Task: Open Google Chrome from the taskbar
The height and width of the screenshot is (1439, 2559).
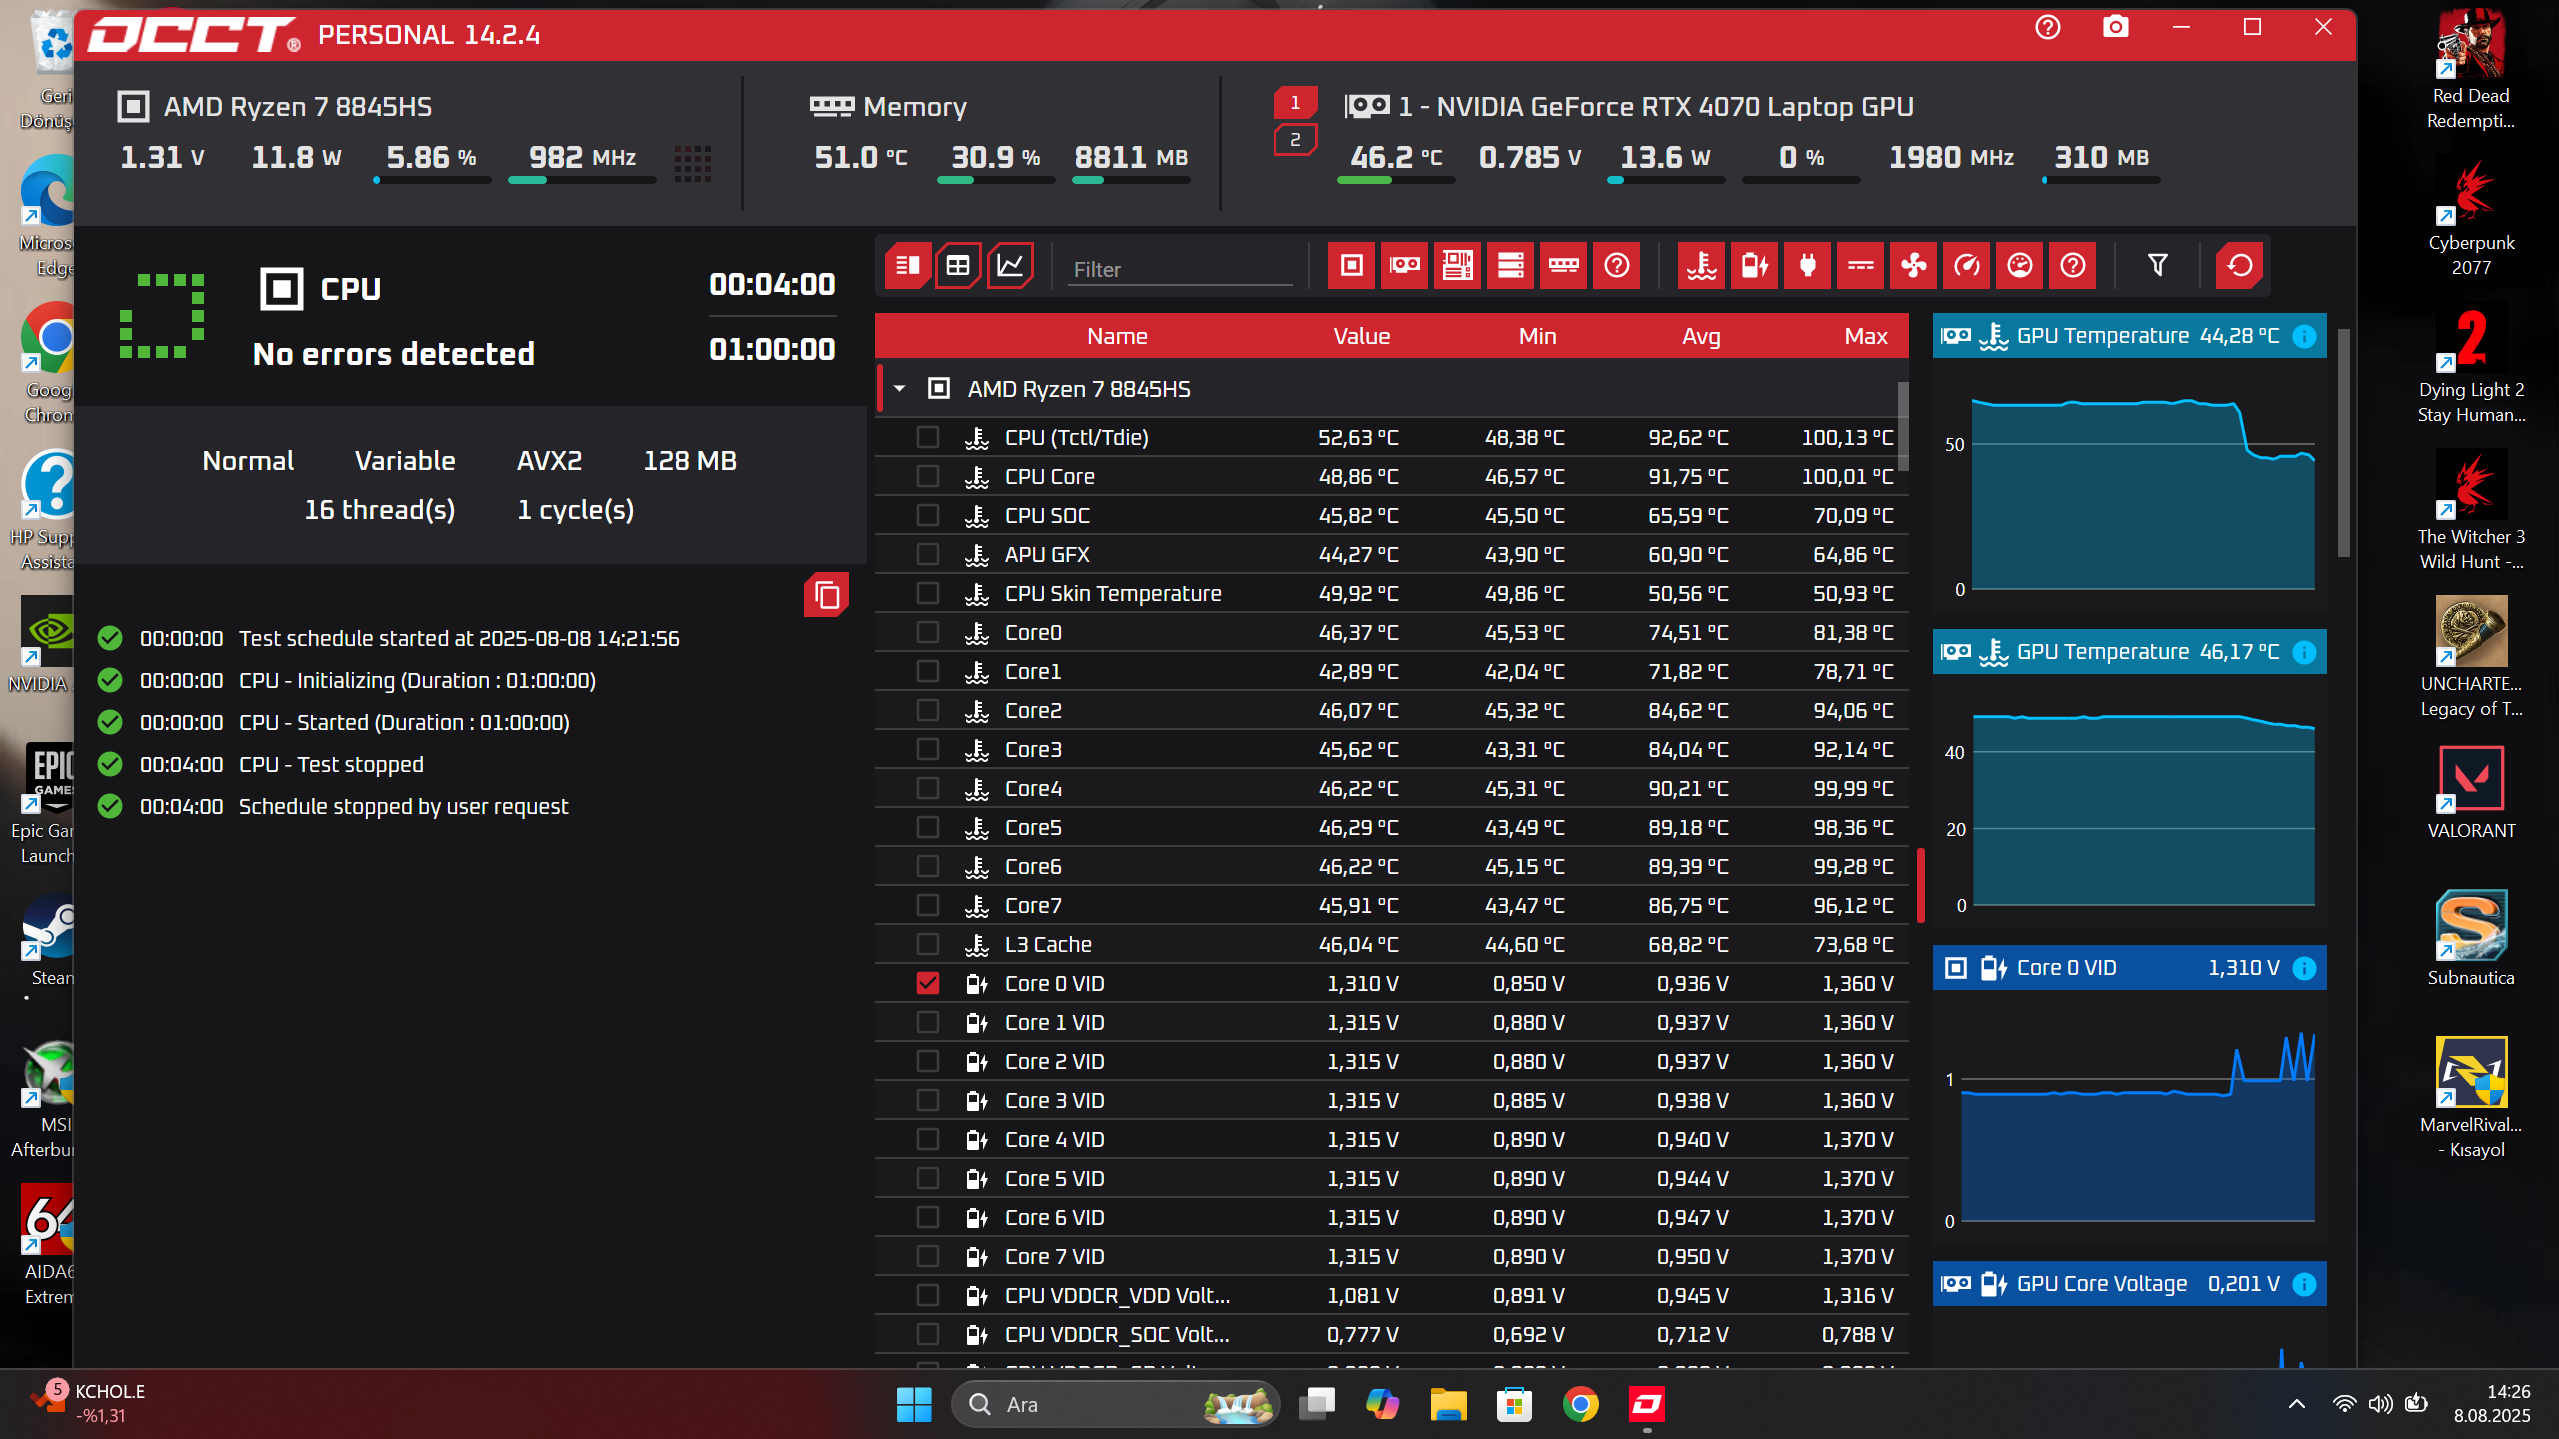Action: point(1580,1404)
